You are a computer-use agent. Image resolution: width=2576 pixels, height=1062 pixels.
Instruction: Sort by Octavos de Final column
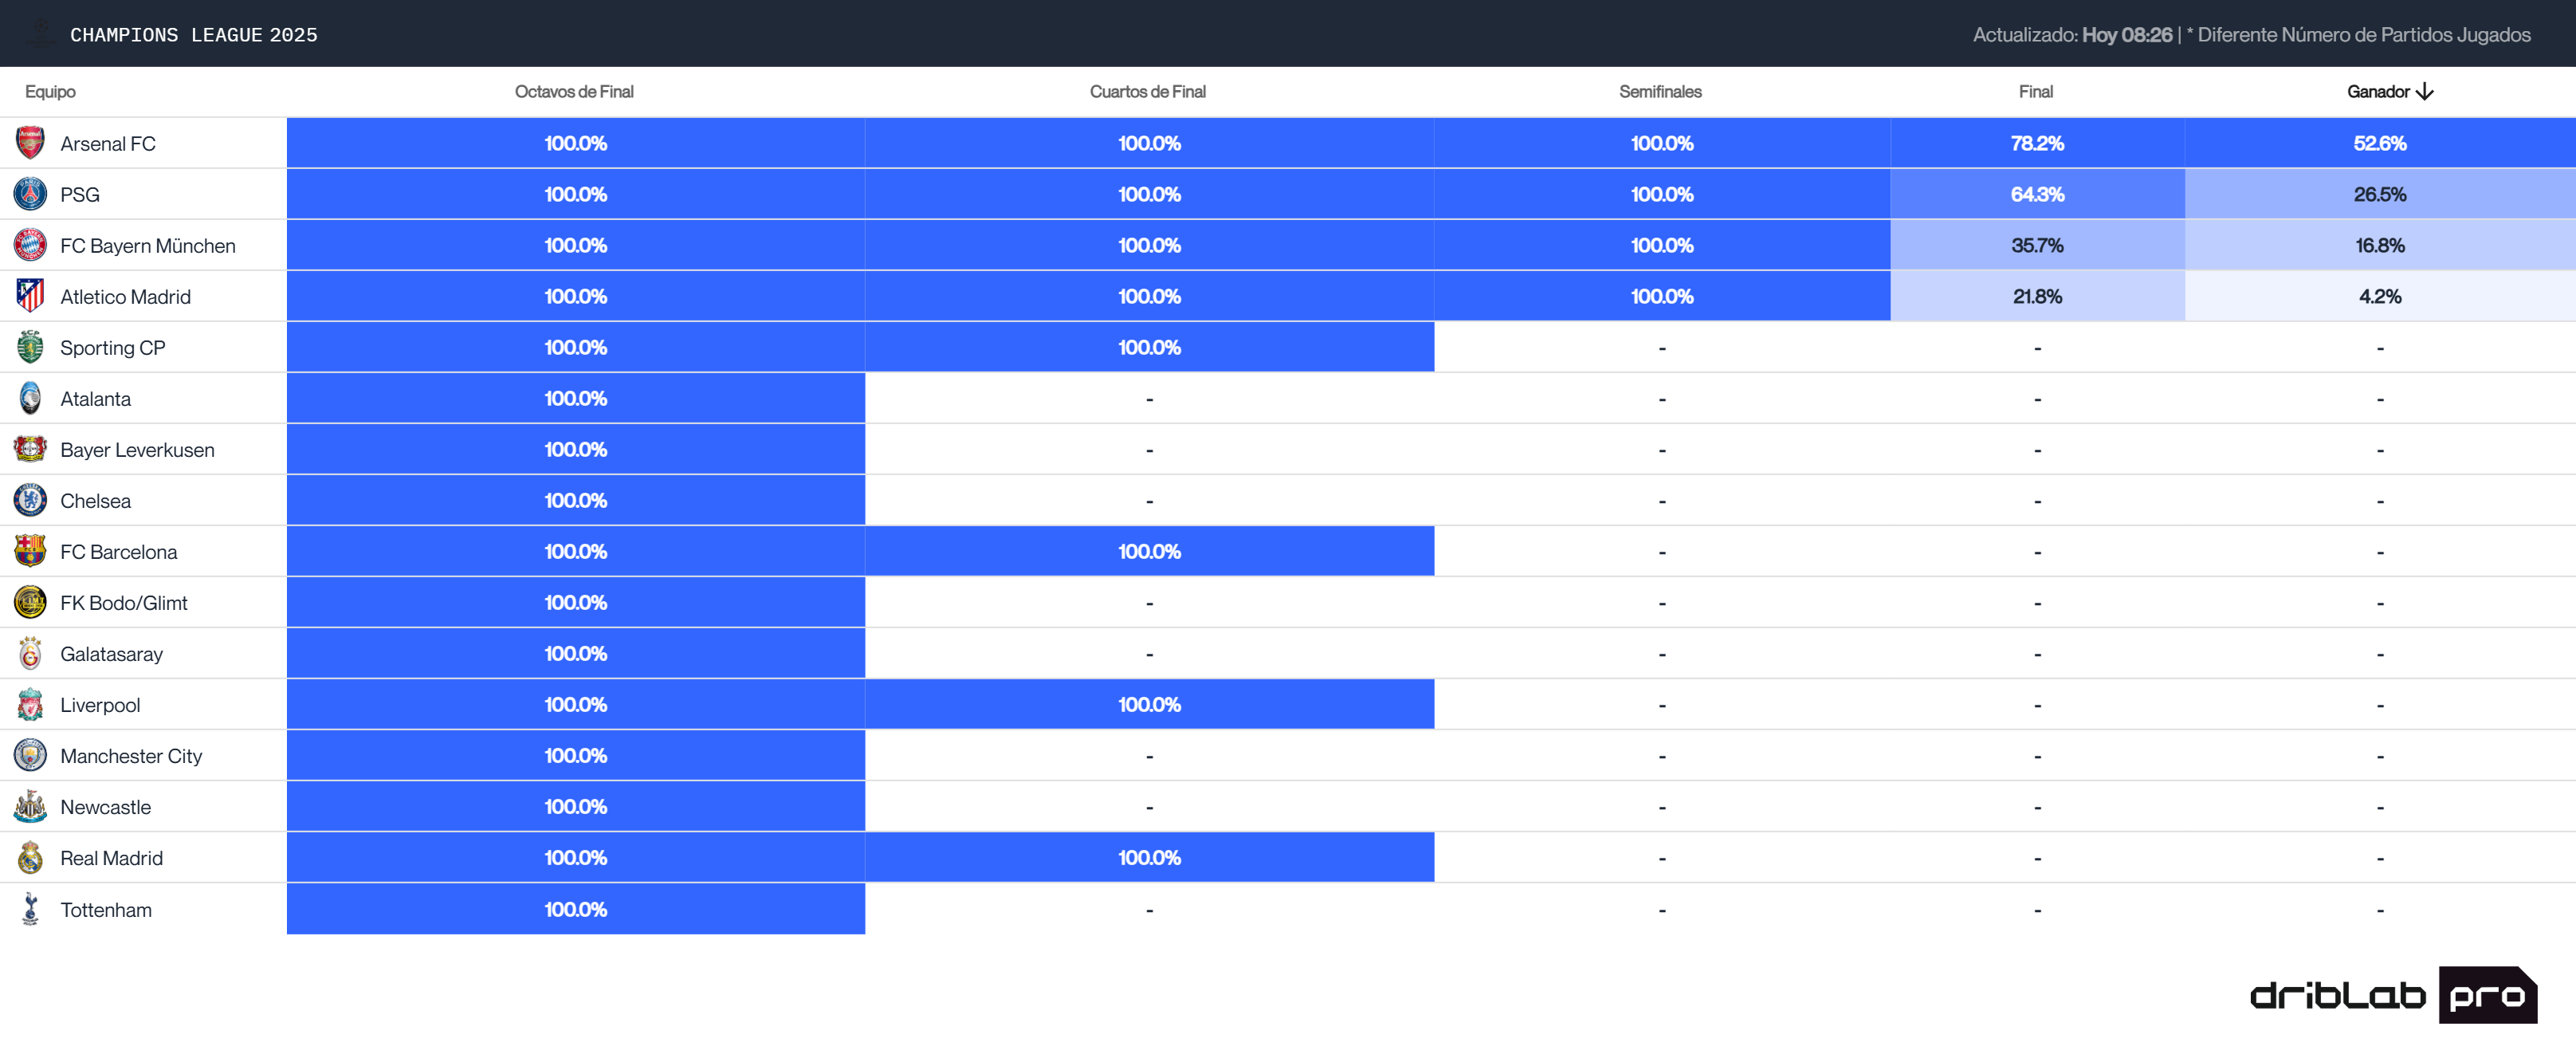coord(574,92)
